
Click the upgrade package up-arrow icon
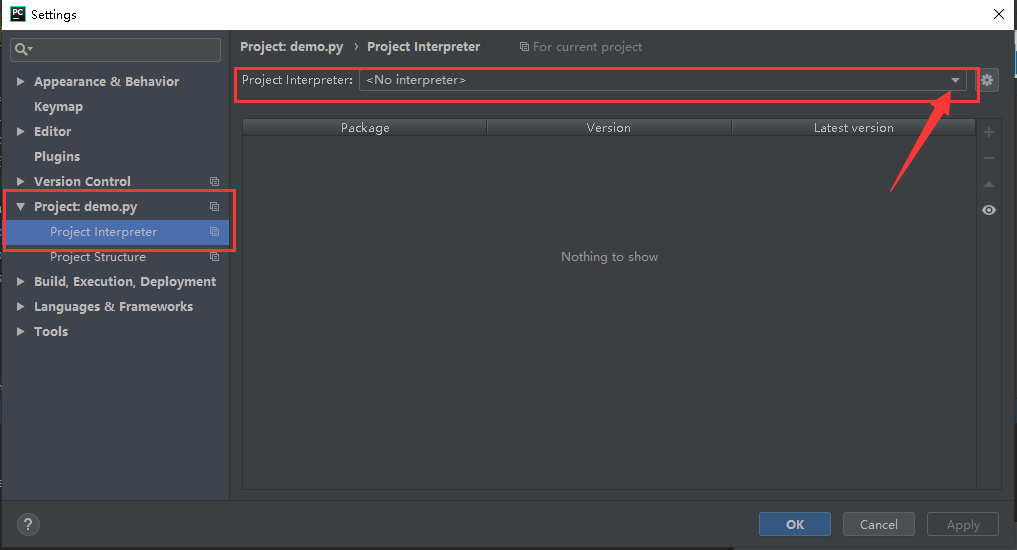[988, 184]
